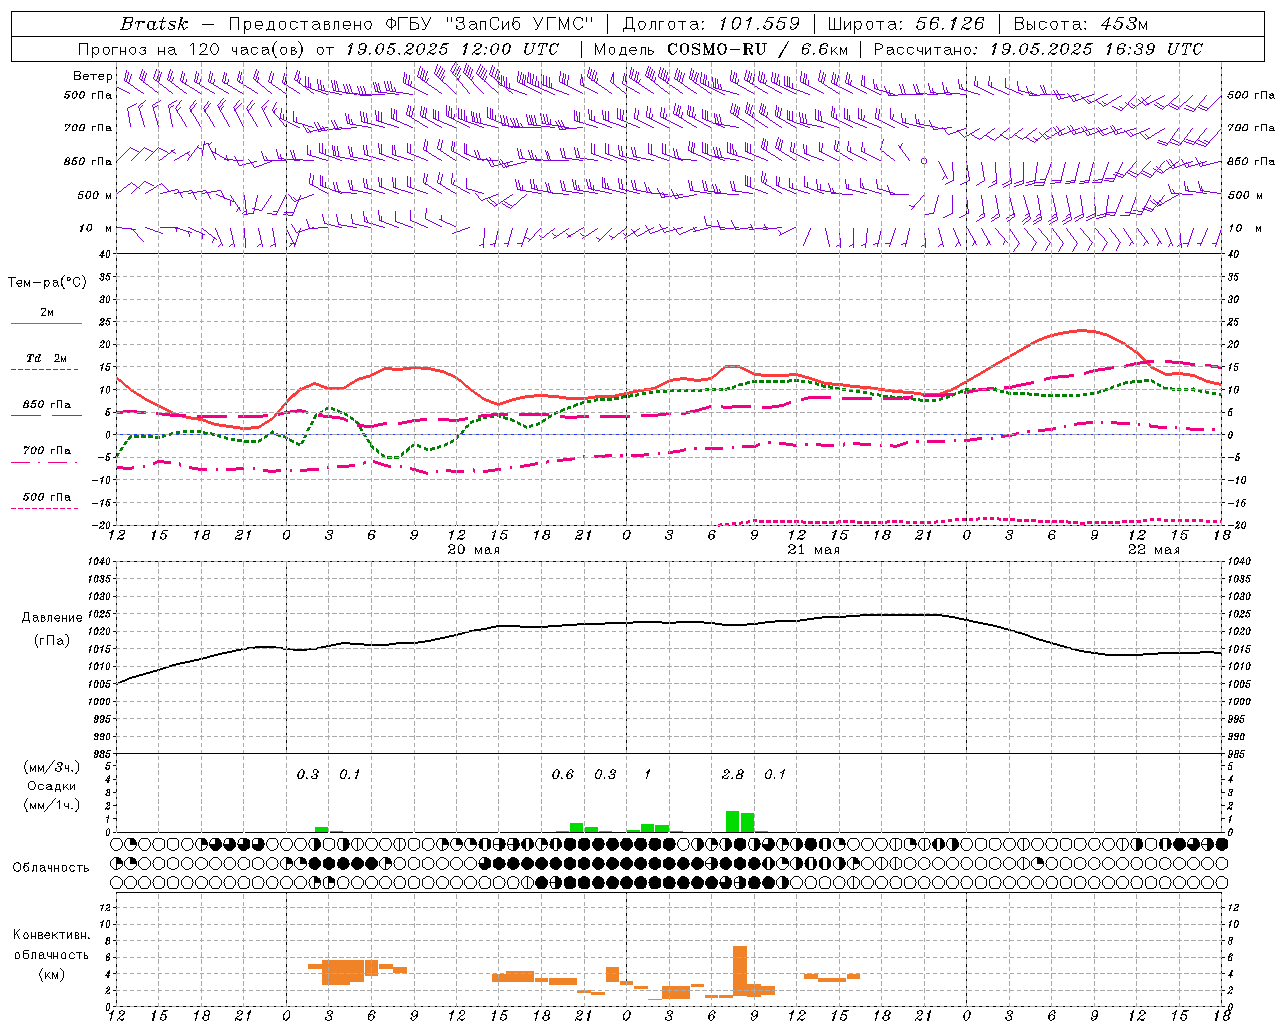Viewport: 1280px width, 1024px height.
Task: Select the Осадки precipitation label
Action: 51,786
